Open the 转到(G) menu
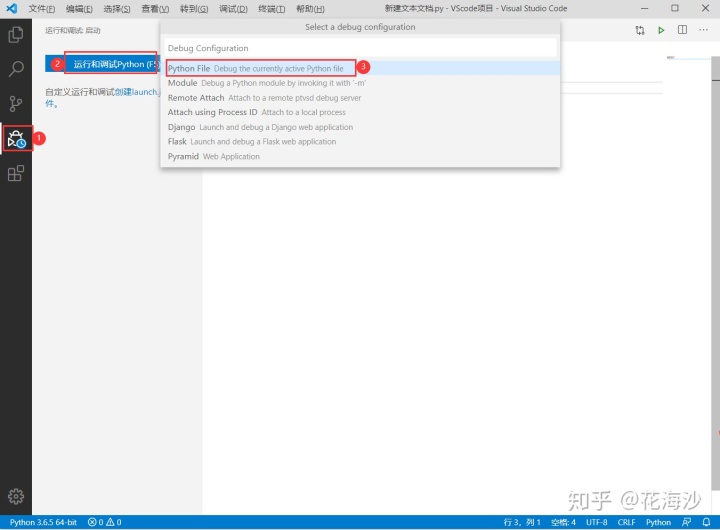This screenshot has height=530, width=720. point(194,9)
